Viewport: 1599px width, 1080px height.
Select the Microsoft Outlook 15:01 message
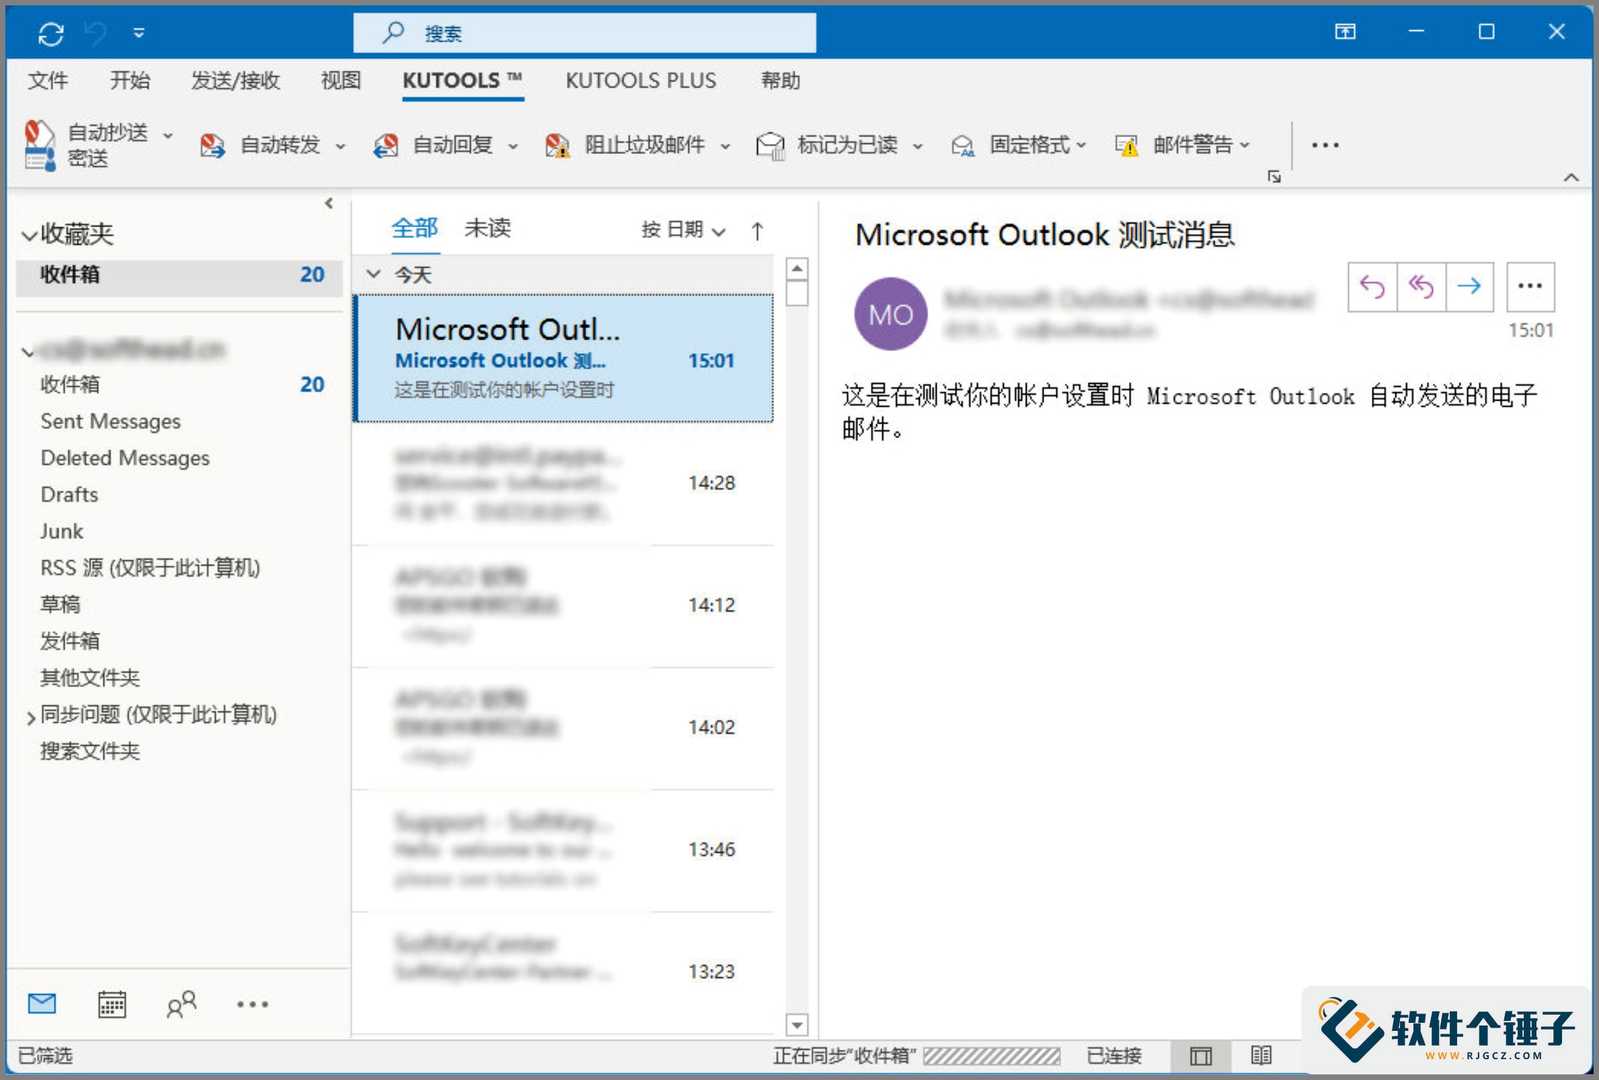[564, 358]
